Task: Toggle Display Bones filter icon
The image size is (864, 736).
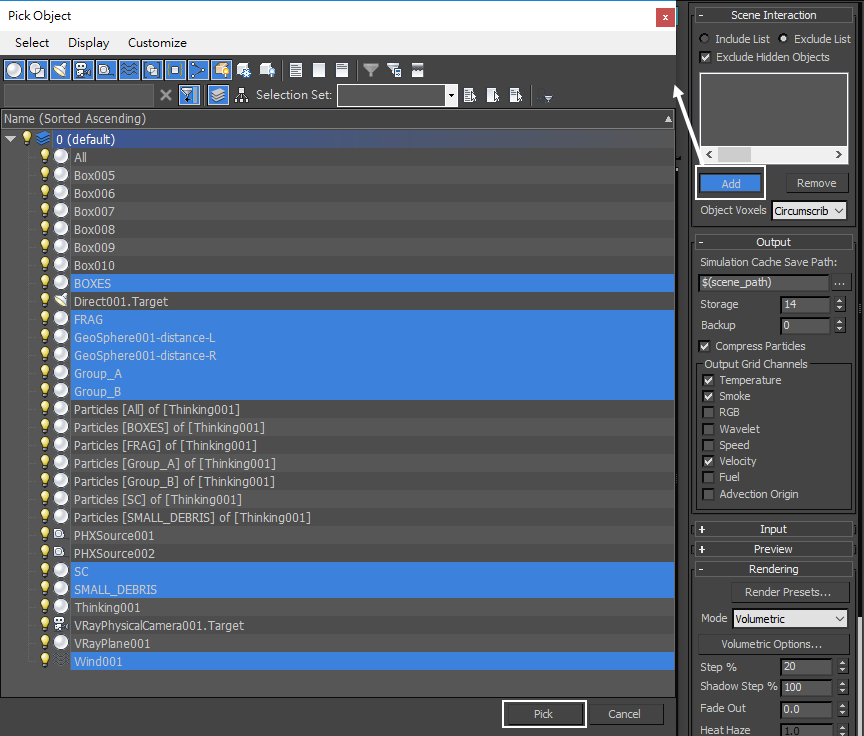Action: click(198, 70)
